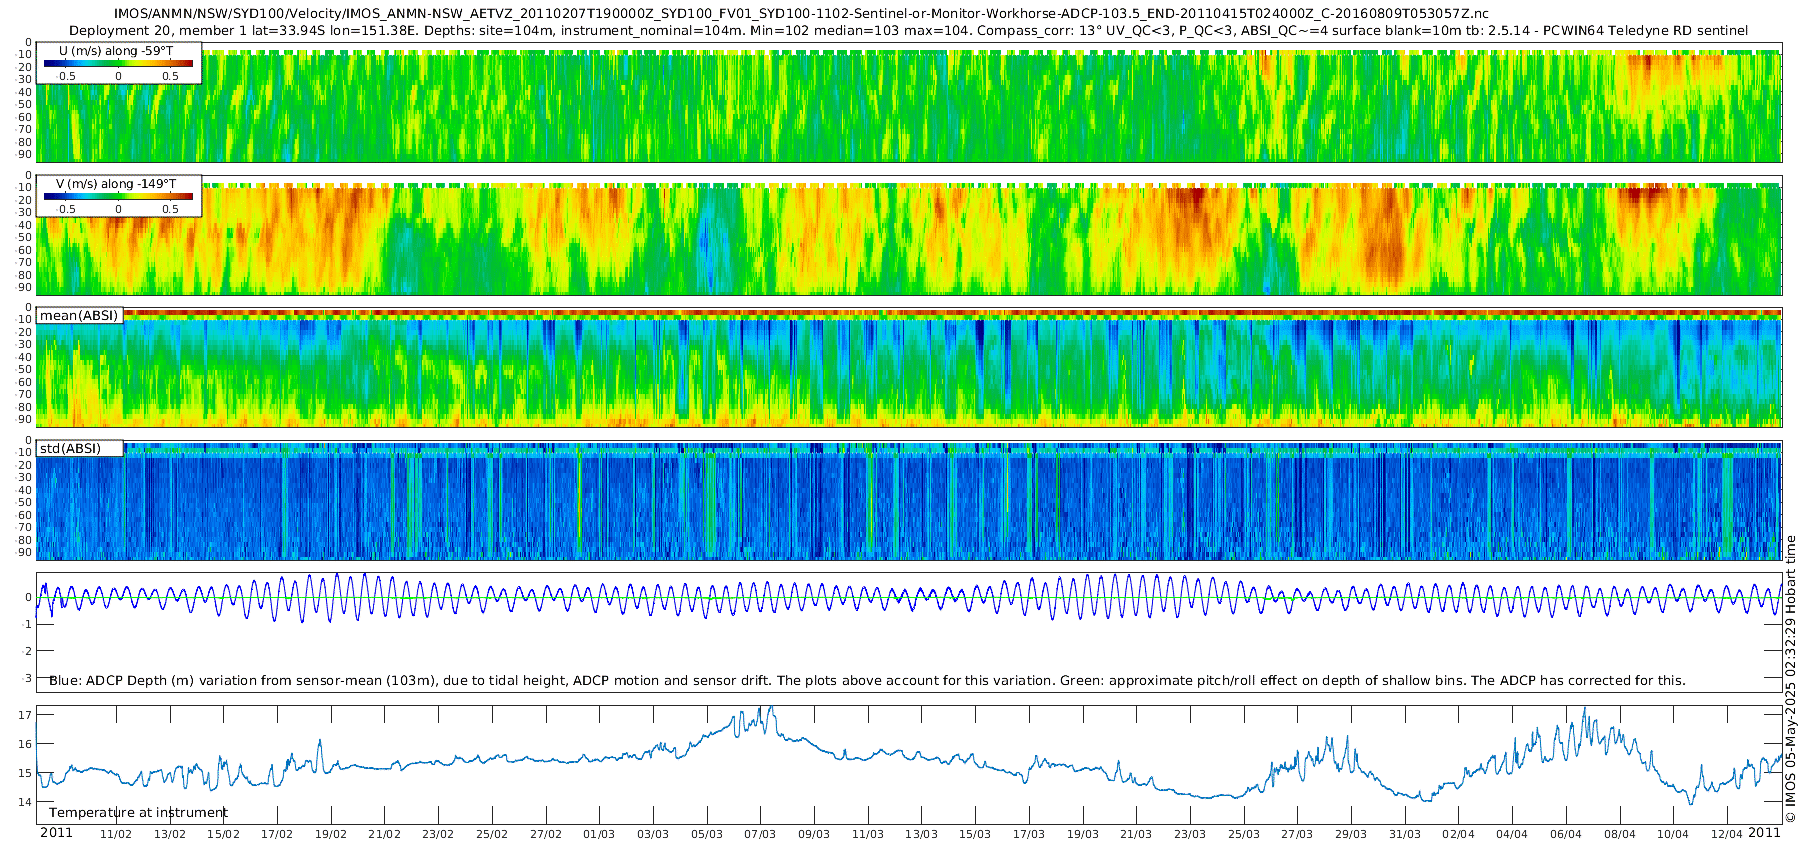Click the 15/03 date tick label
Image resolution: width=1800 pixels, height=850 pixels.
975,834
